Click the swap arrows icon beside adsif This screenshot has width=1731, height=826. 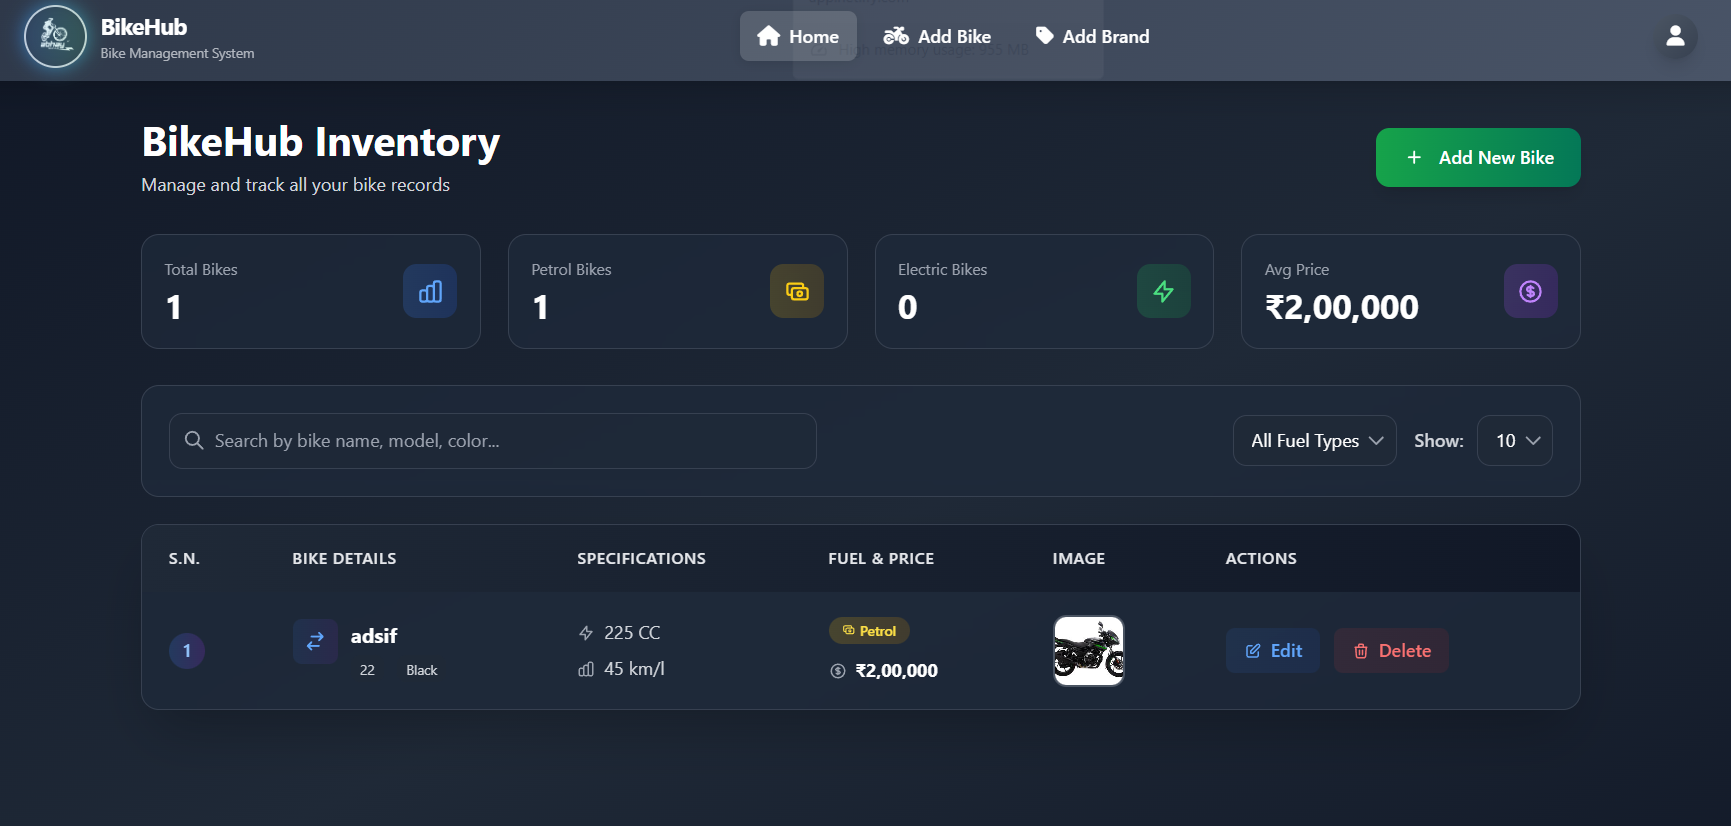coord(315,641)
